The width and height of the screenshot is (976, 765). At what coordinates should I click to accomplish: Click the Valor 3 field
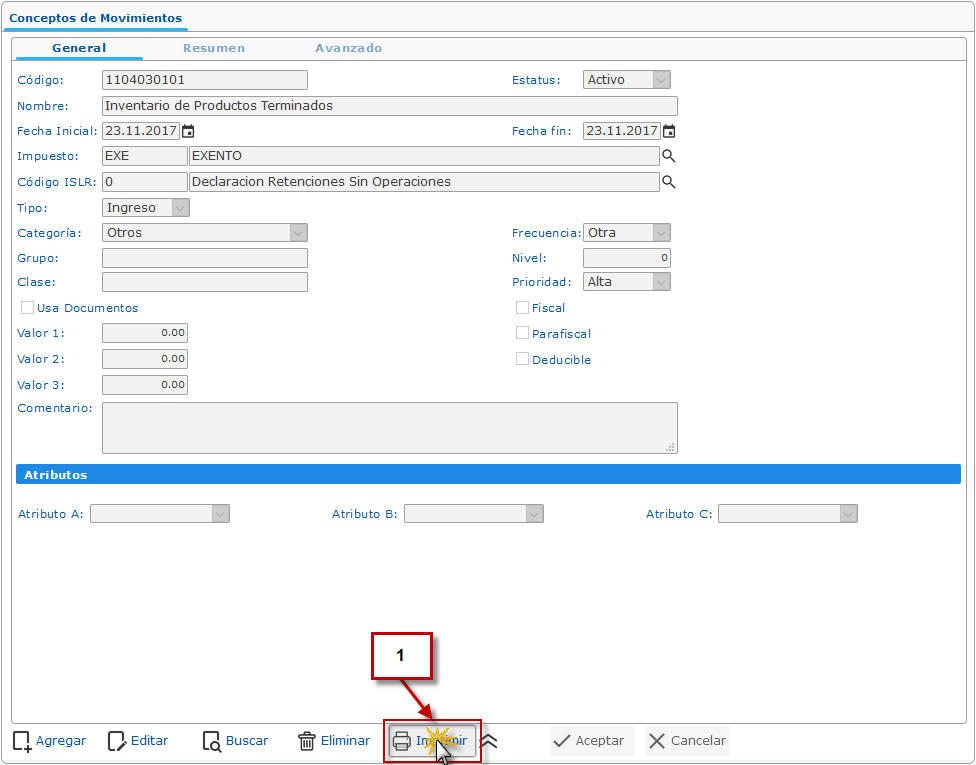coord(144,385)
